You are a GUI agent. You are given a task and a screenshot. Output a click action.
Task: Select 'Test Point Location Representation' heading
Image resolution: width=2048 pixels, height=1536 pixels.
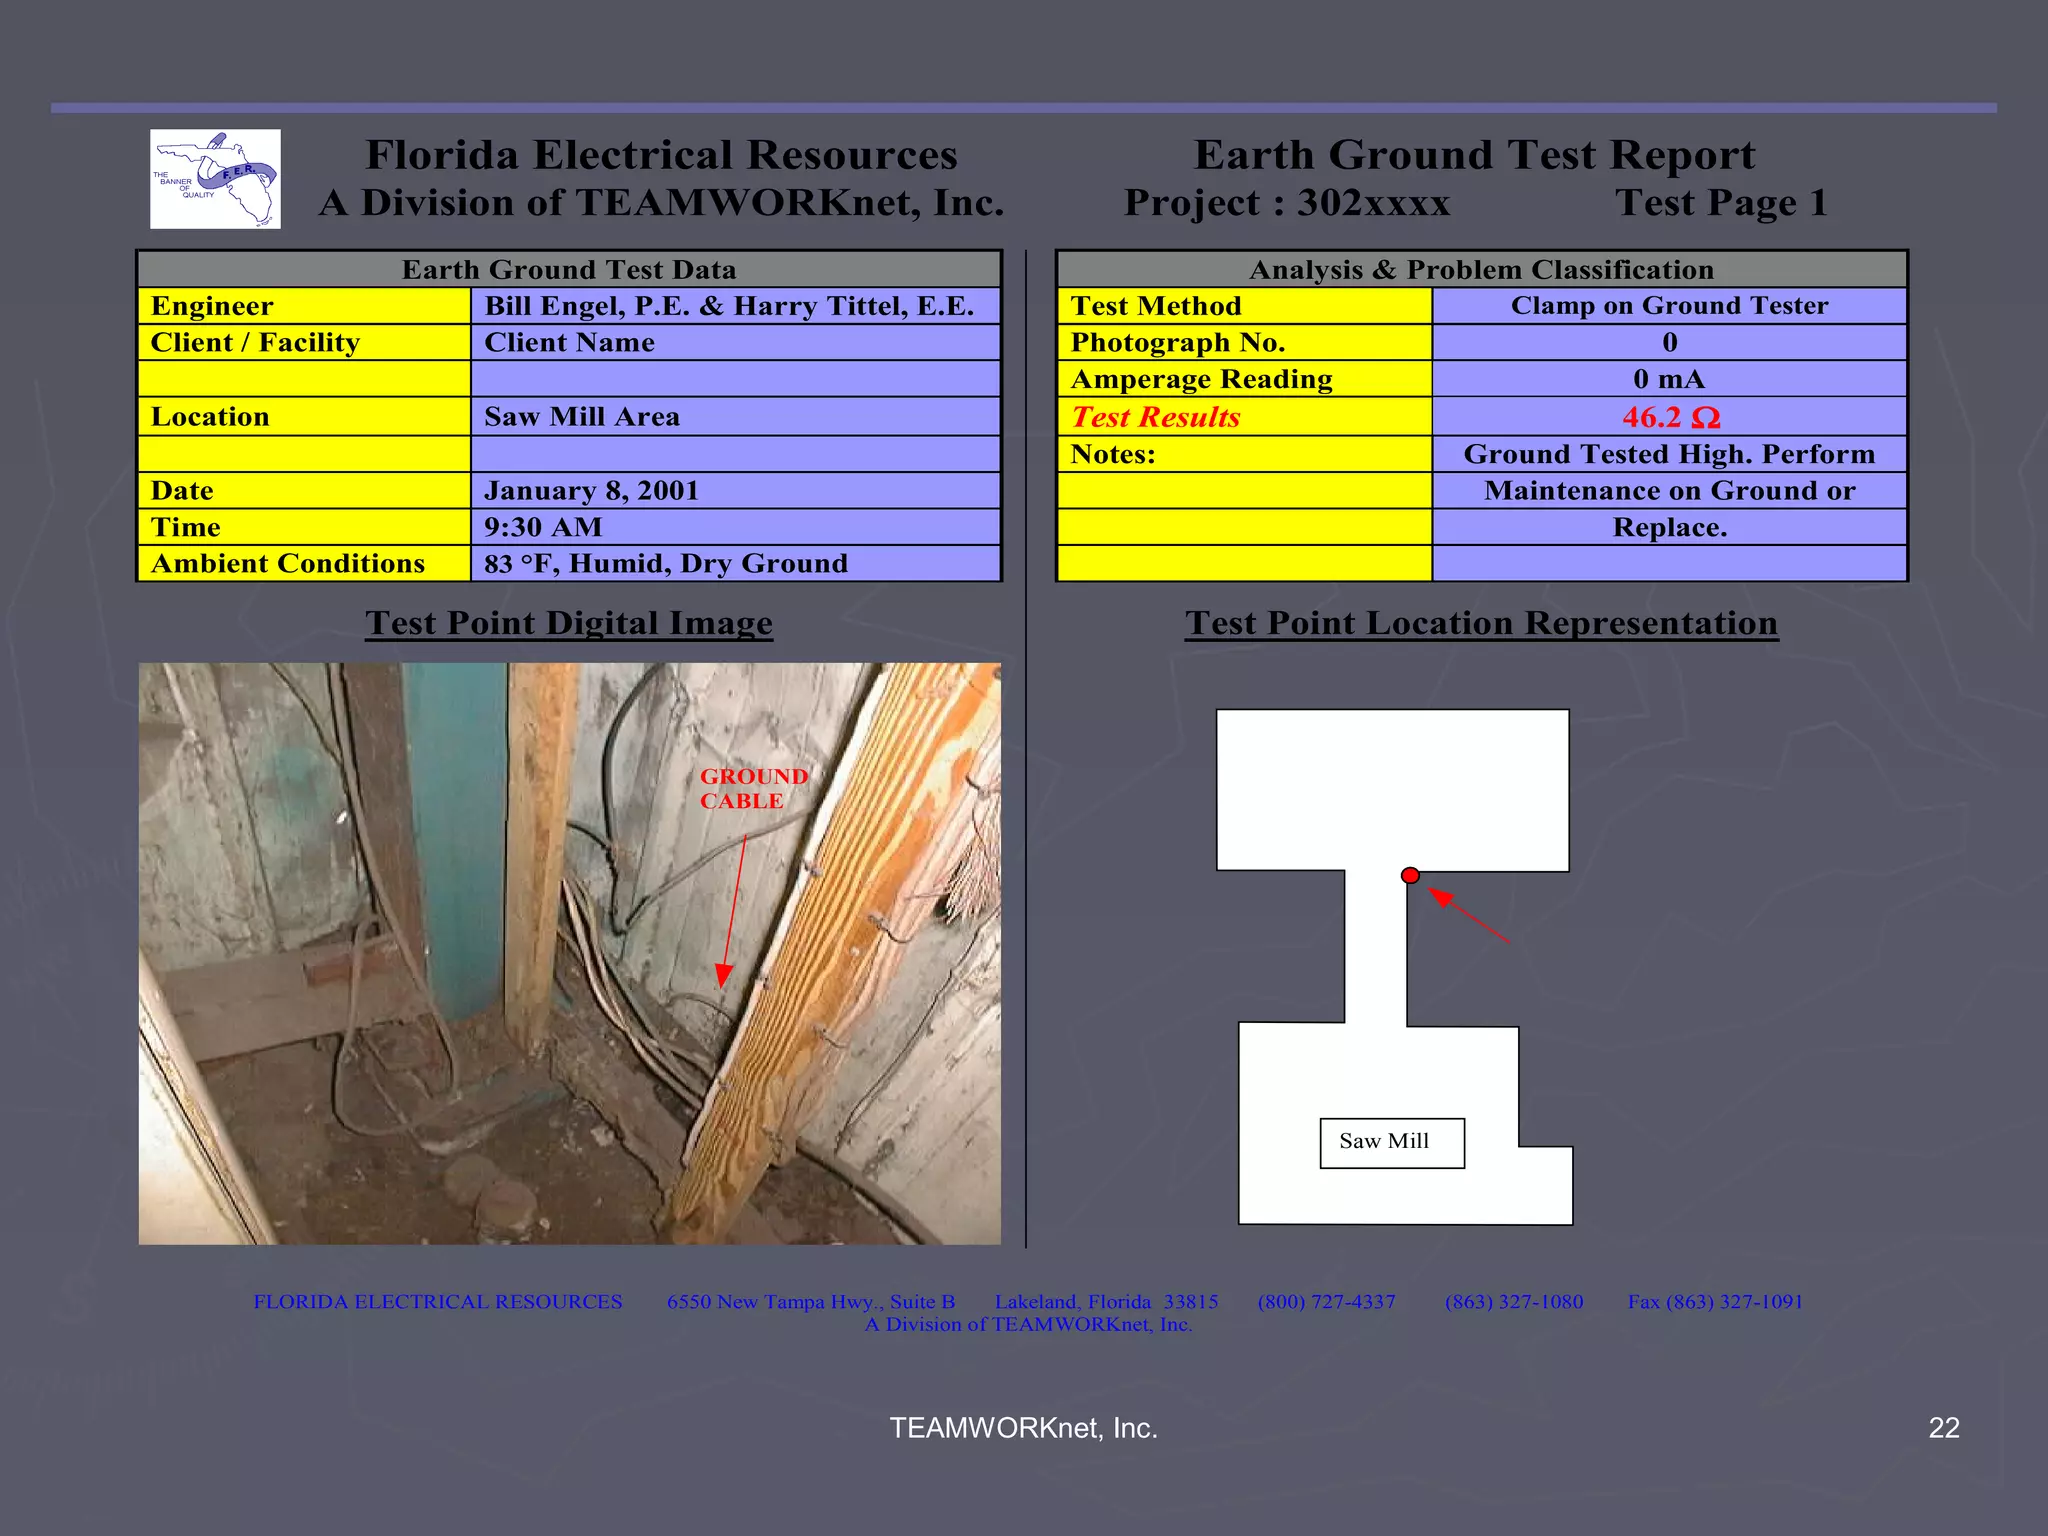coord(1481,623)
